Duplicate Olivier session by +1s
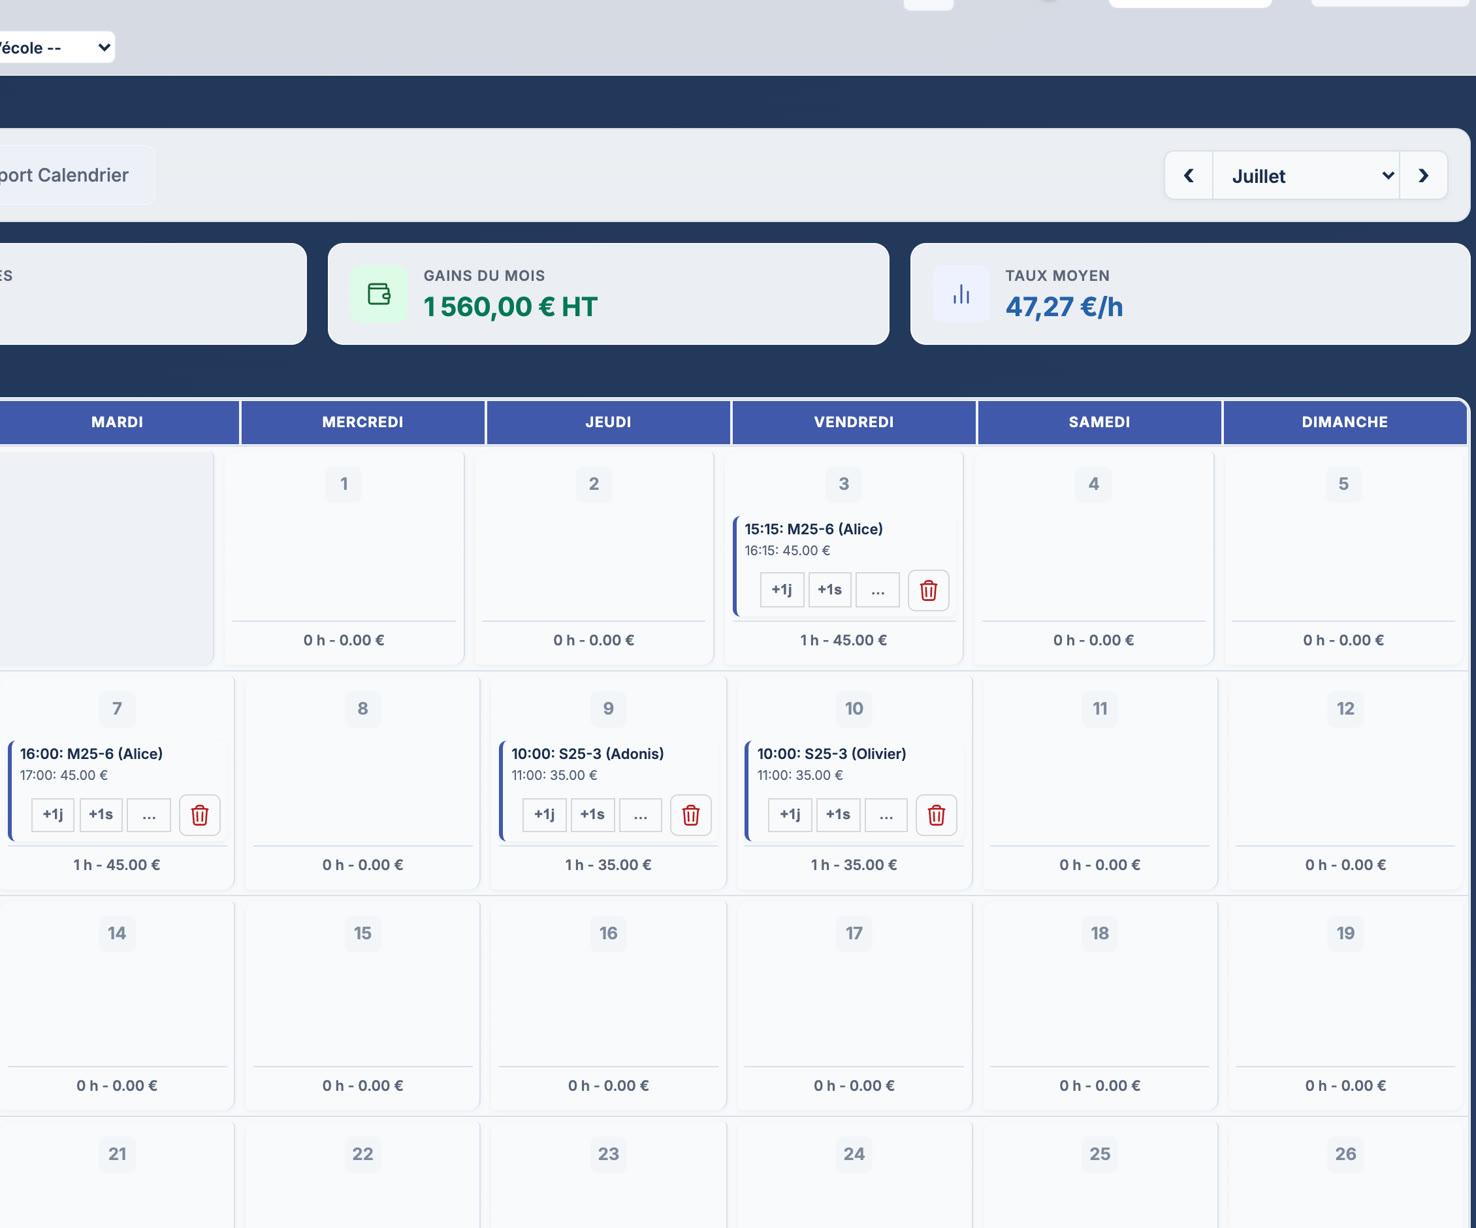 [838, 815]
